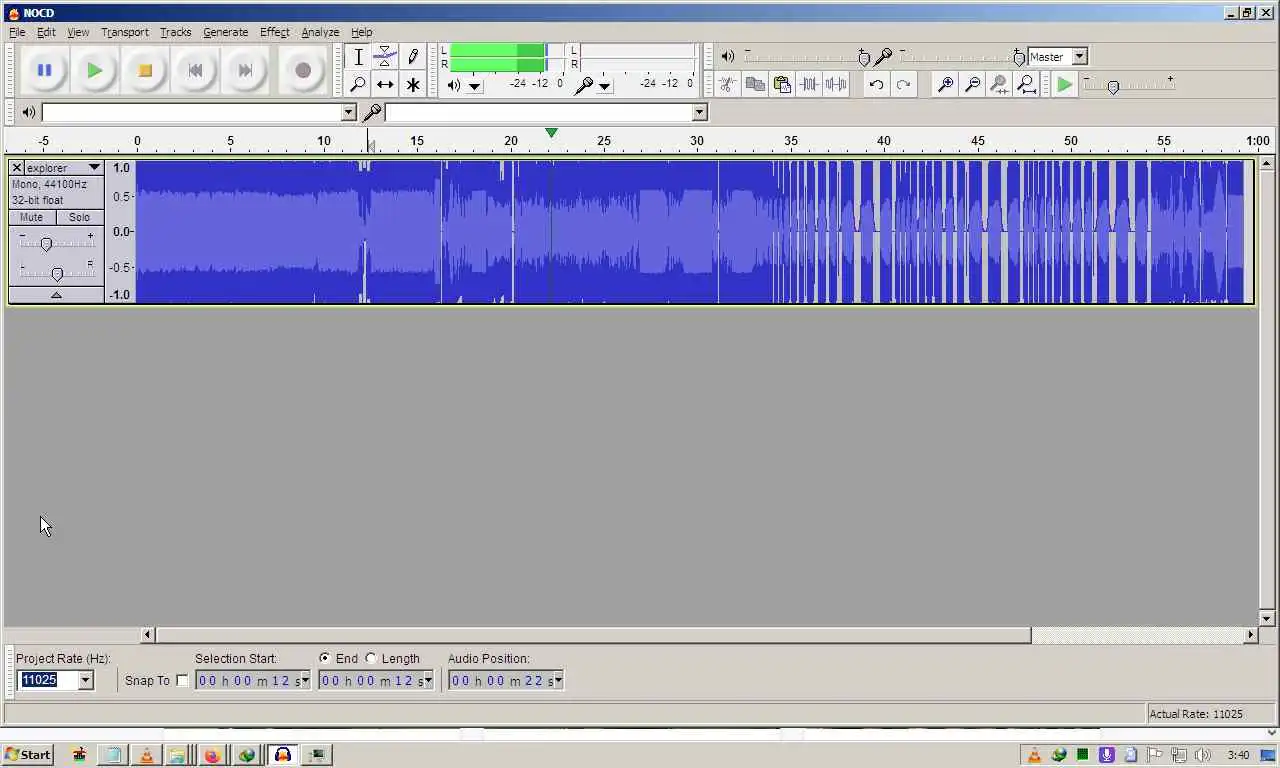Click the green Play-at-speed button
The height and width of the screenshot is (768, 1280).
tap(1065, 85)
